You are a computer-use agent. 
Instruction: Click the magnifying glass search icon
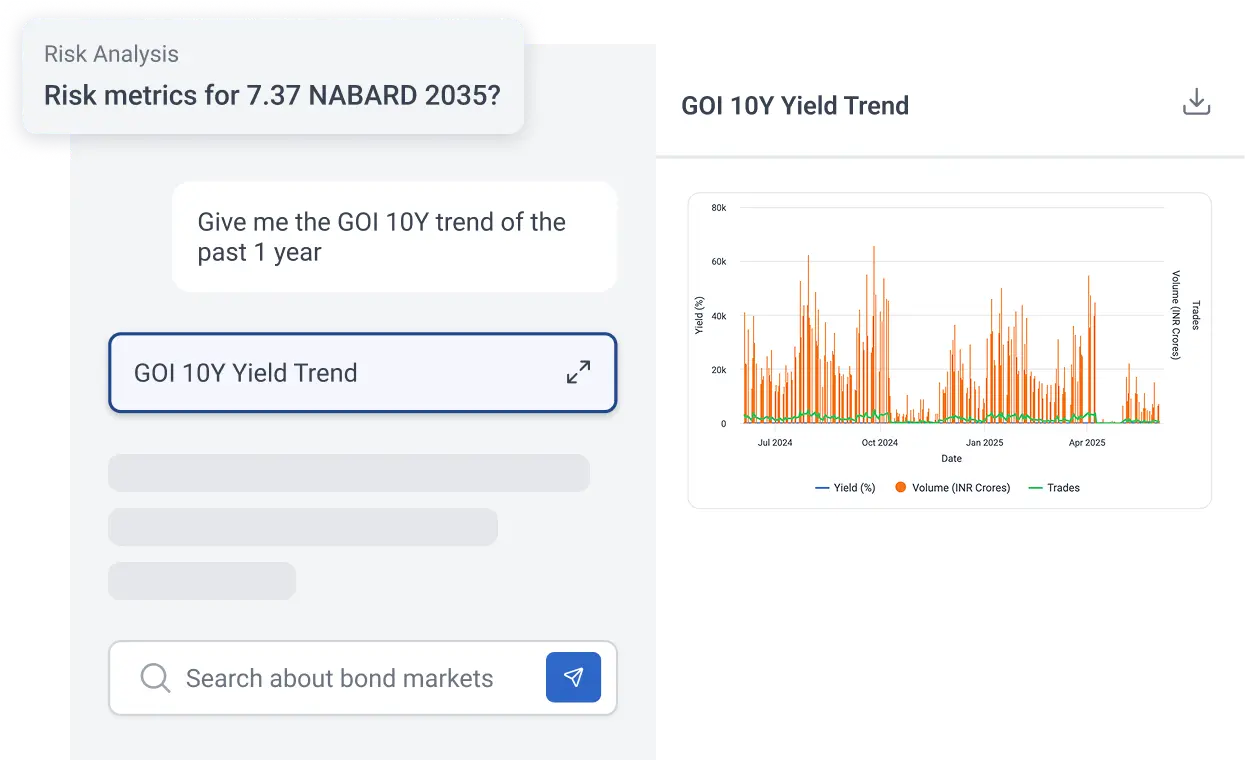[155, 678]
